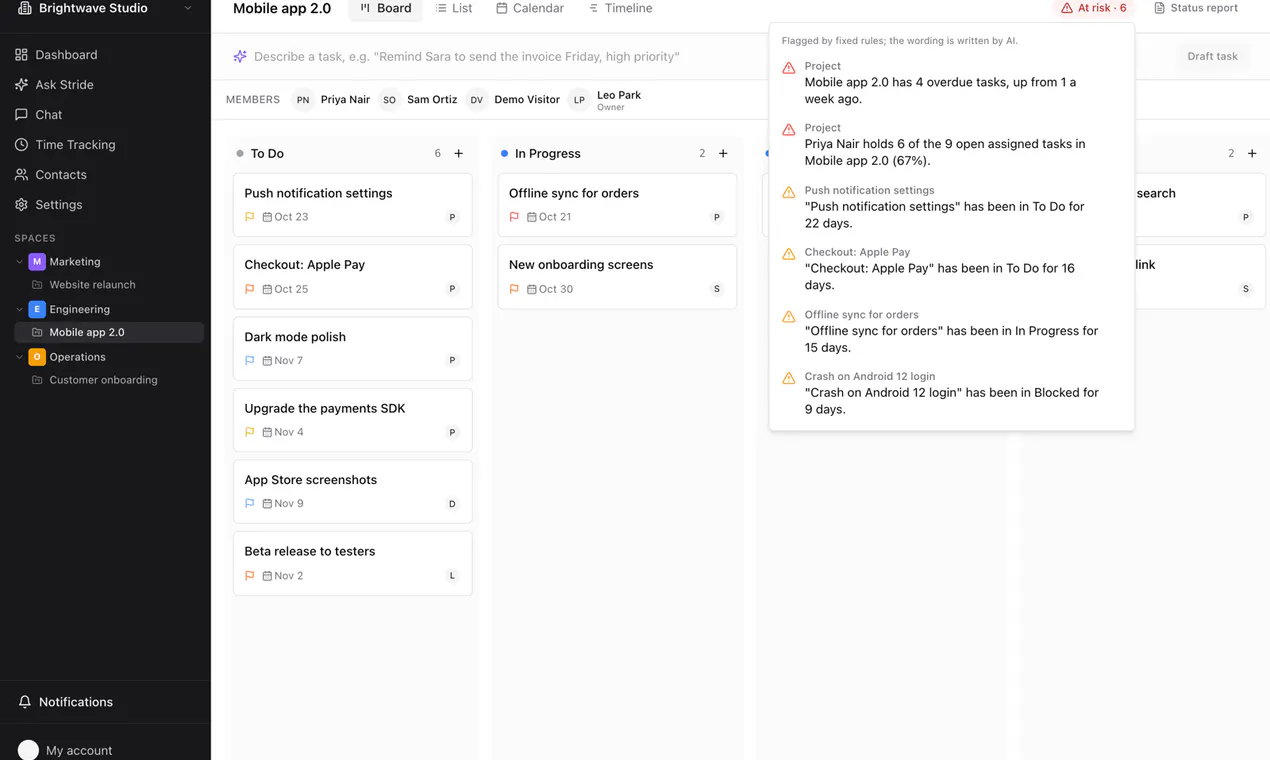This screenshot has height=760, width=1270.
Task: Add a task to the To Do column
Action: tap(459, 153)
